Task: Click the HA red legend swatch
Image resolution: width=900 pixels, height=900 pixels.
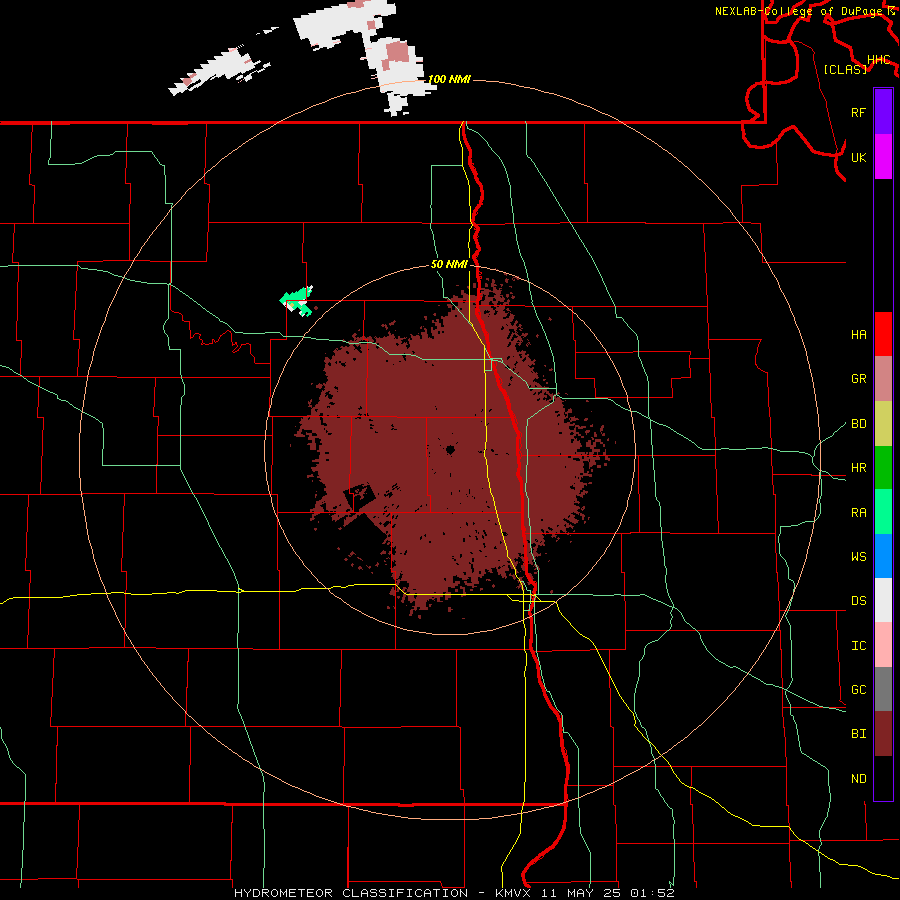Action: coord(883,334)
